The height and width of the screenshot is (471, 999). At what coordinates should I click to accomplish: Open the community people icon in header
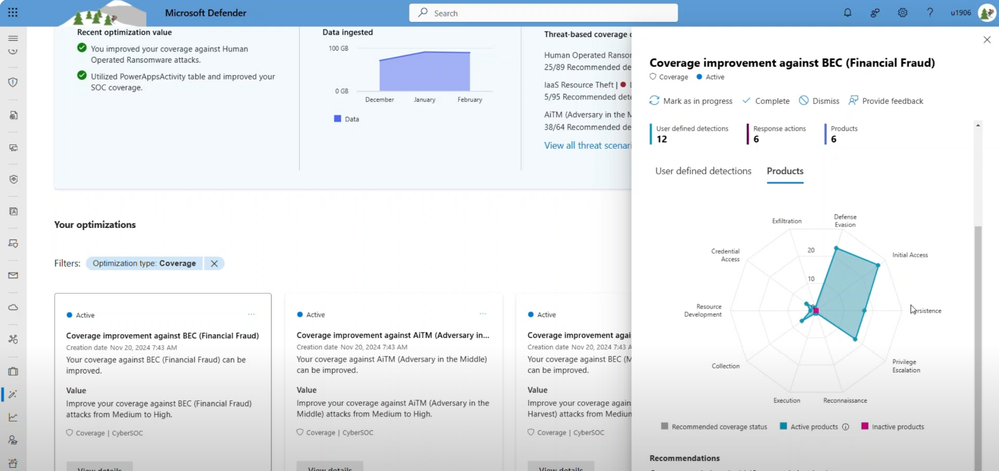click(875, 13)
